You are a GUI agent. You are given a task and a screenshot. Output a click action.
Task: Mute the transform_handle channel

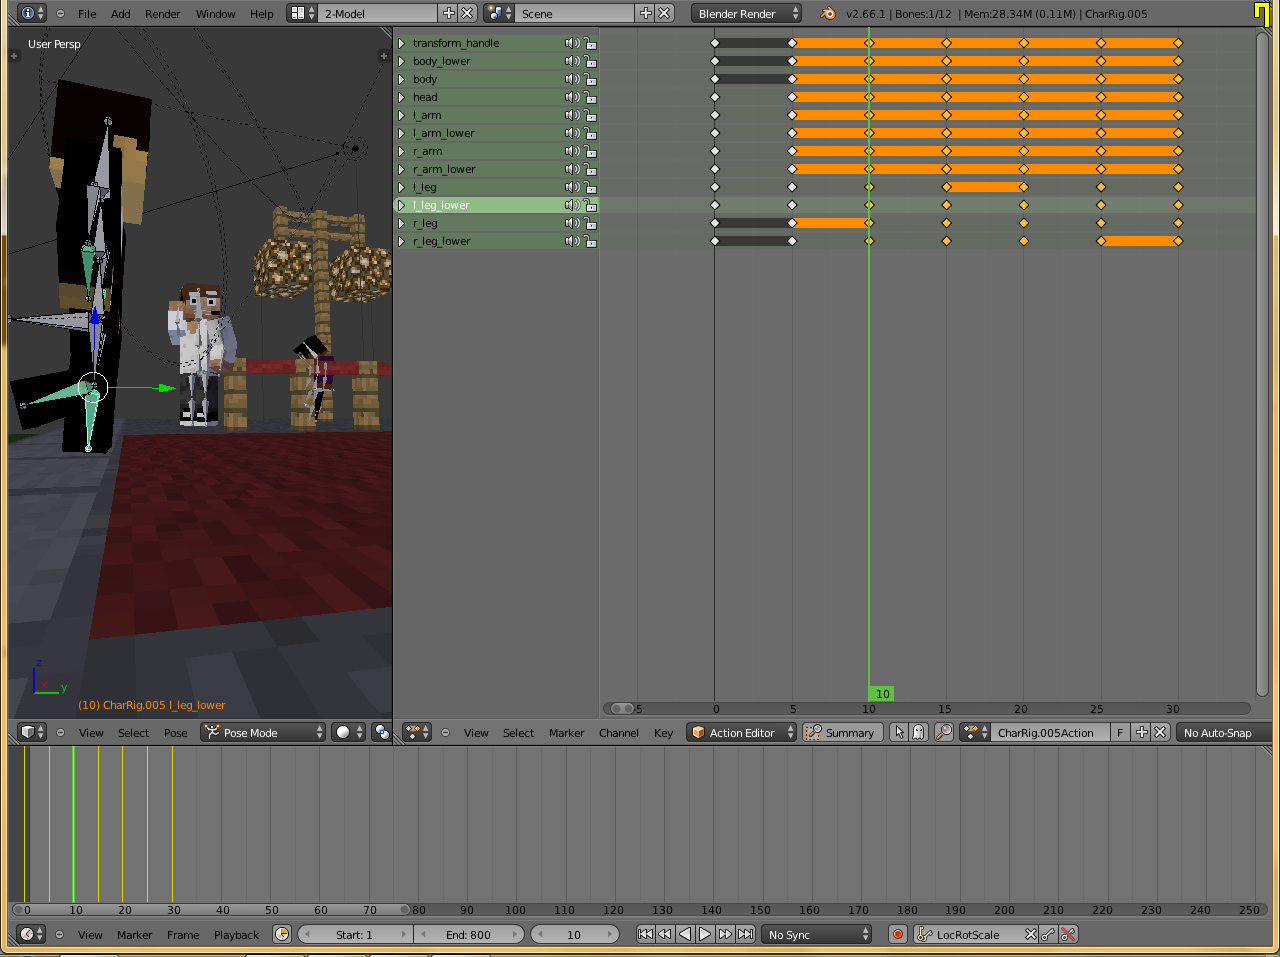[x=572, y=43]
